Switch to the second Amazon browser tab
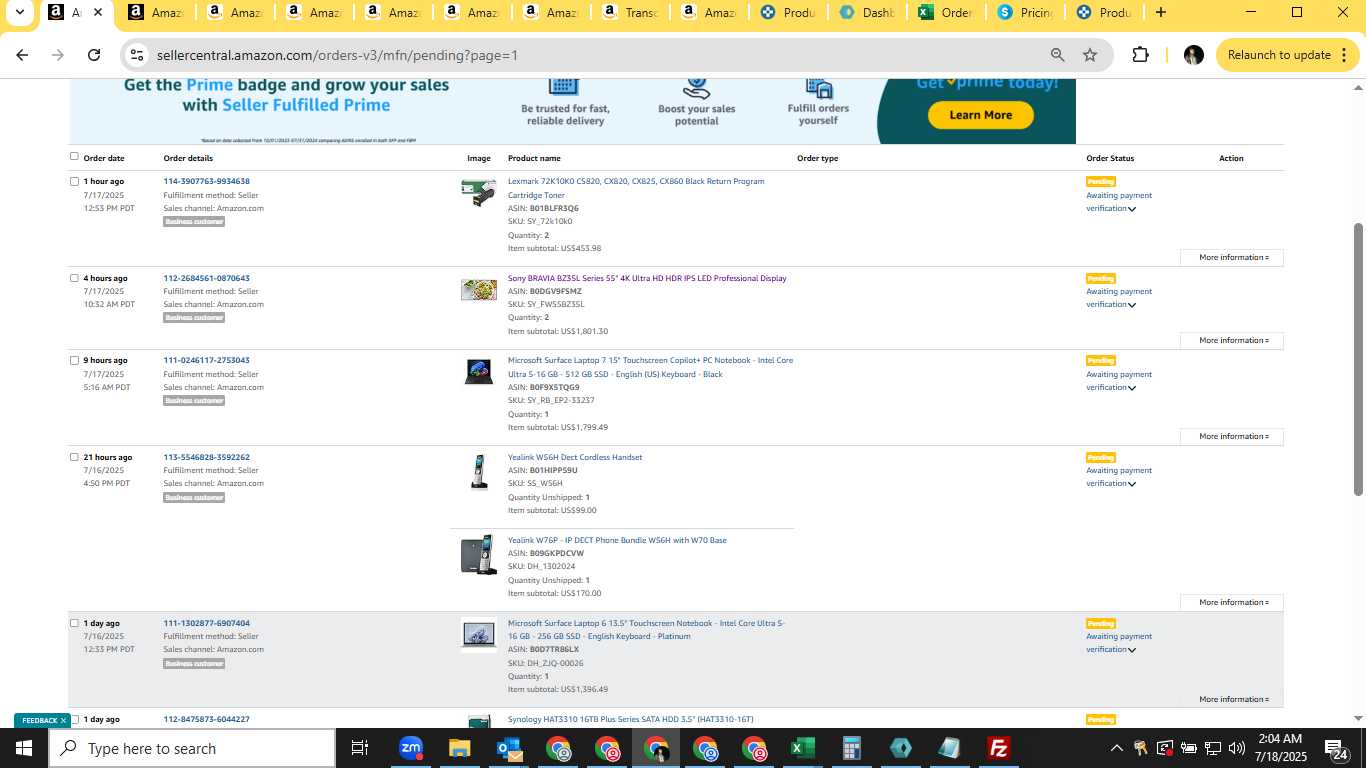Screen dimensions: 1366x768 153,13
